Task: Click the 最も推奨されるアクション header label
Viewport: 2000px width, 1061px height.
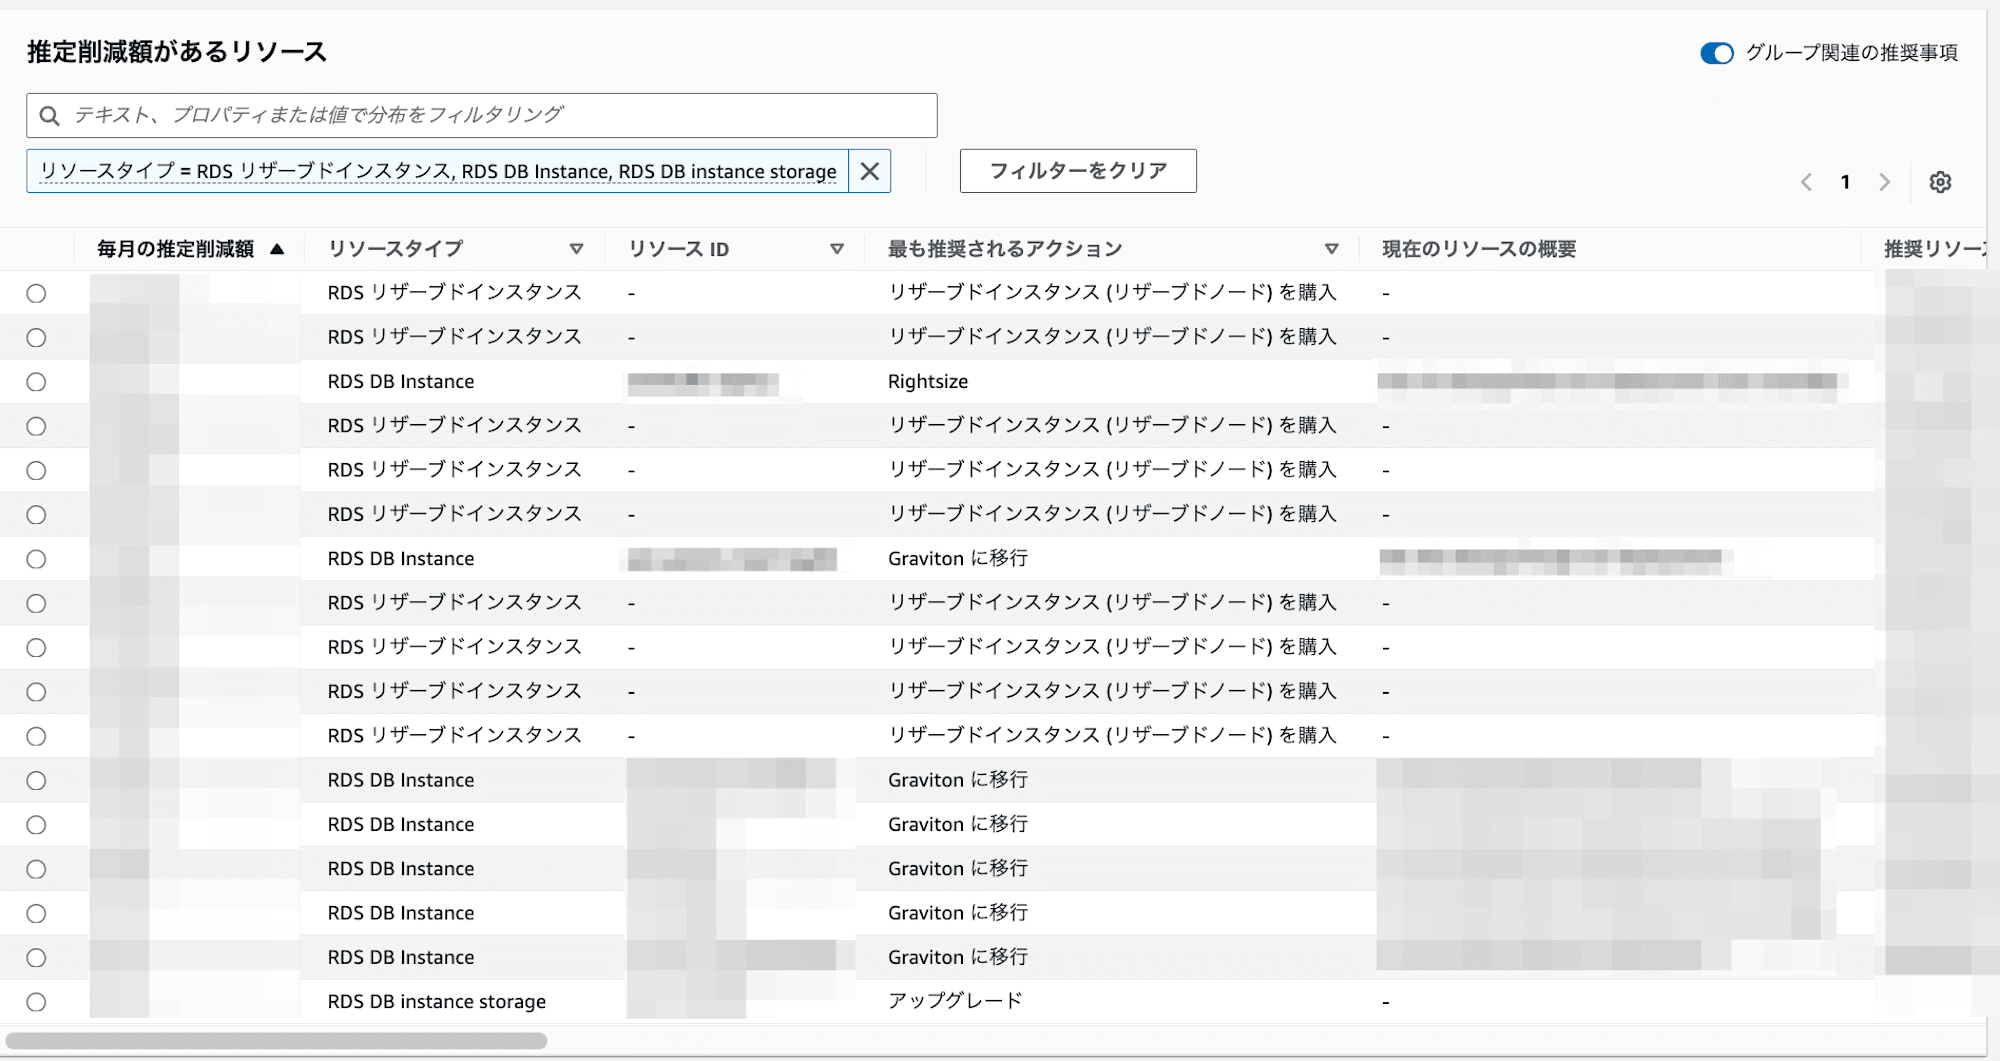Action: click(x=1005, y=249)
